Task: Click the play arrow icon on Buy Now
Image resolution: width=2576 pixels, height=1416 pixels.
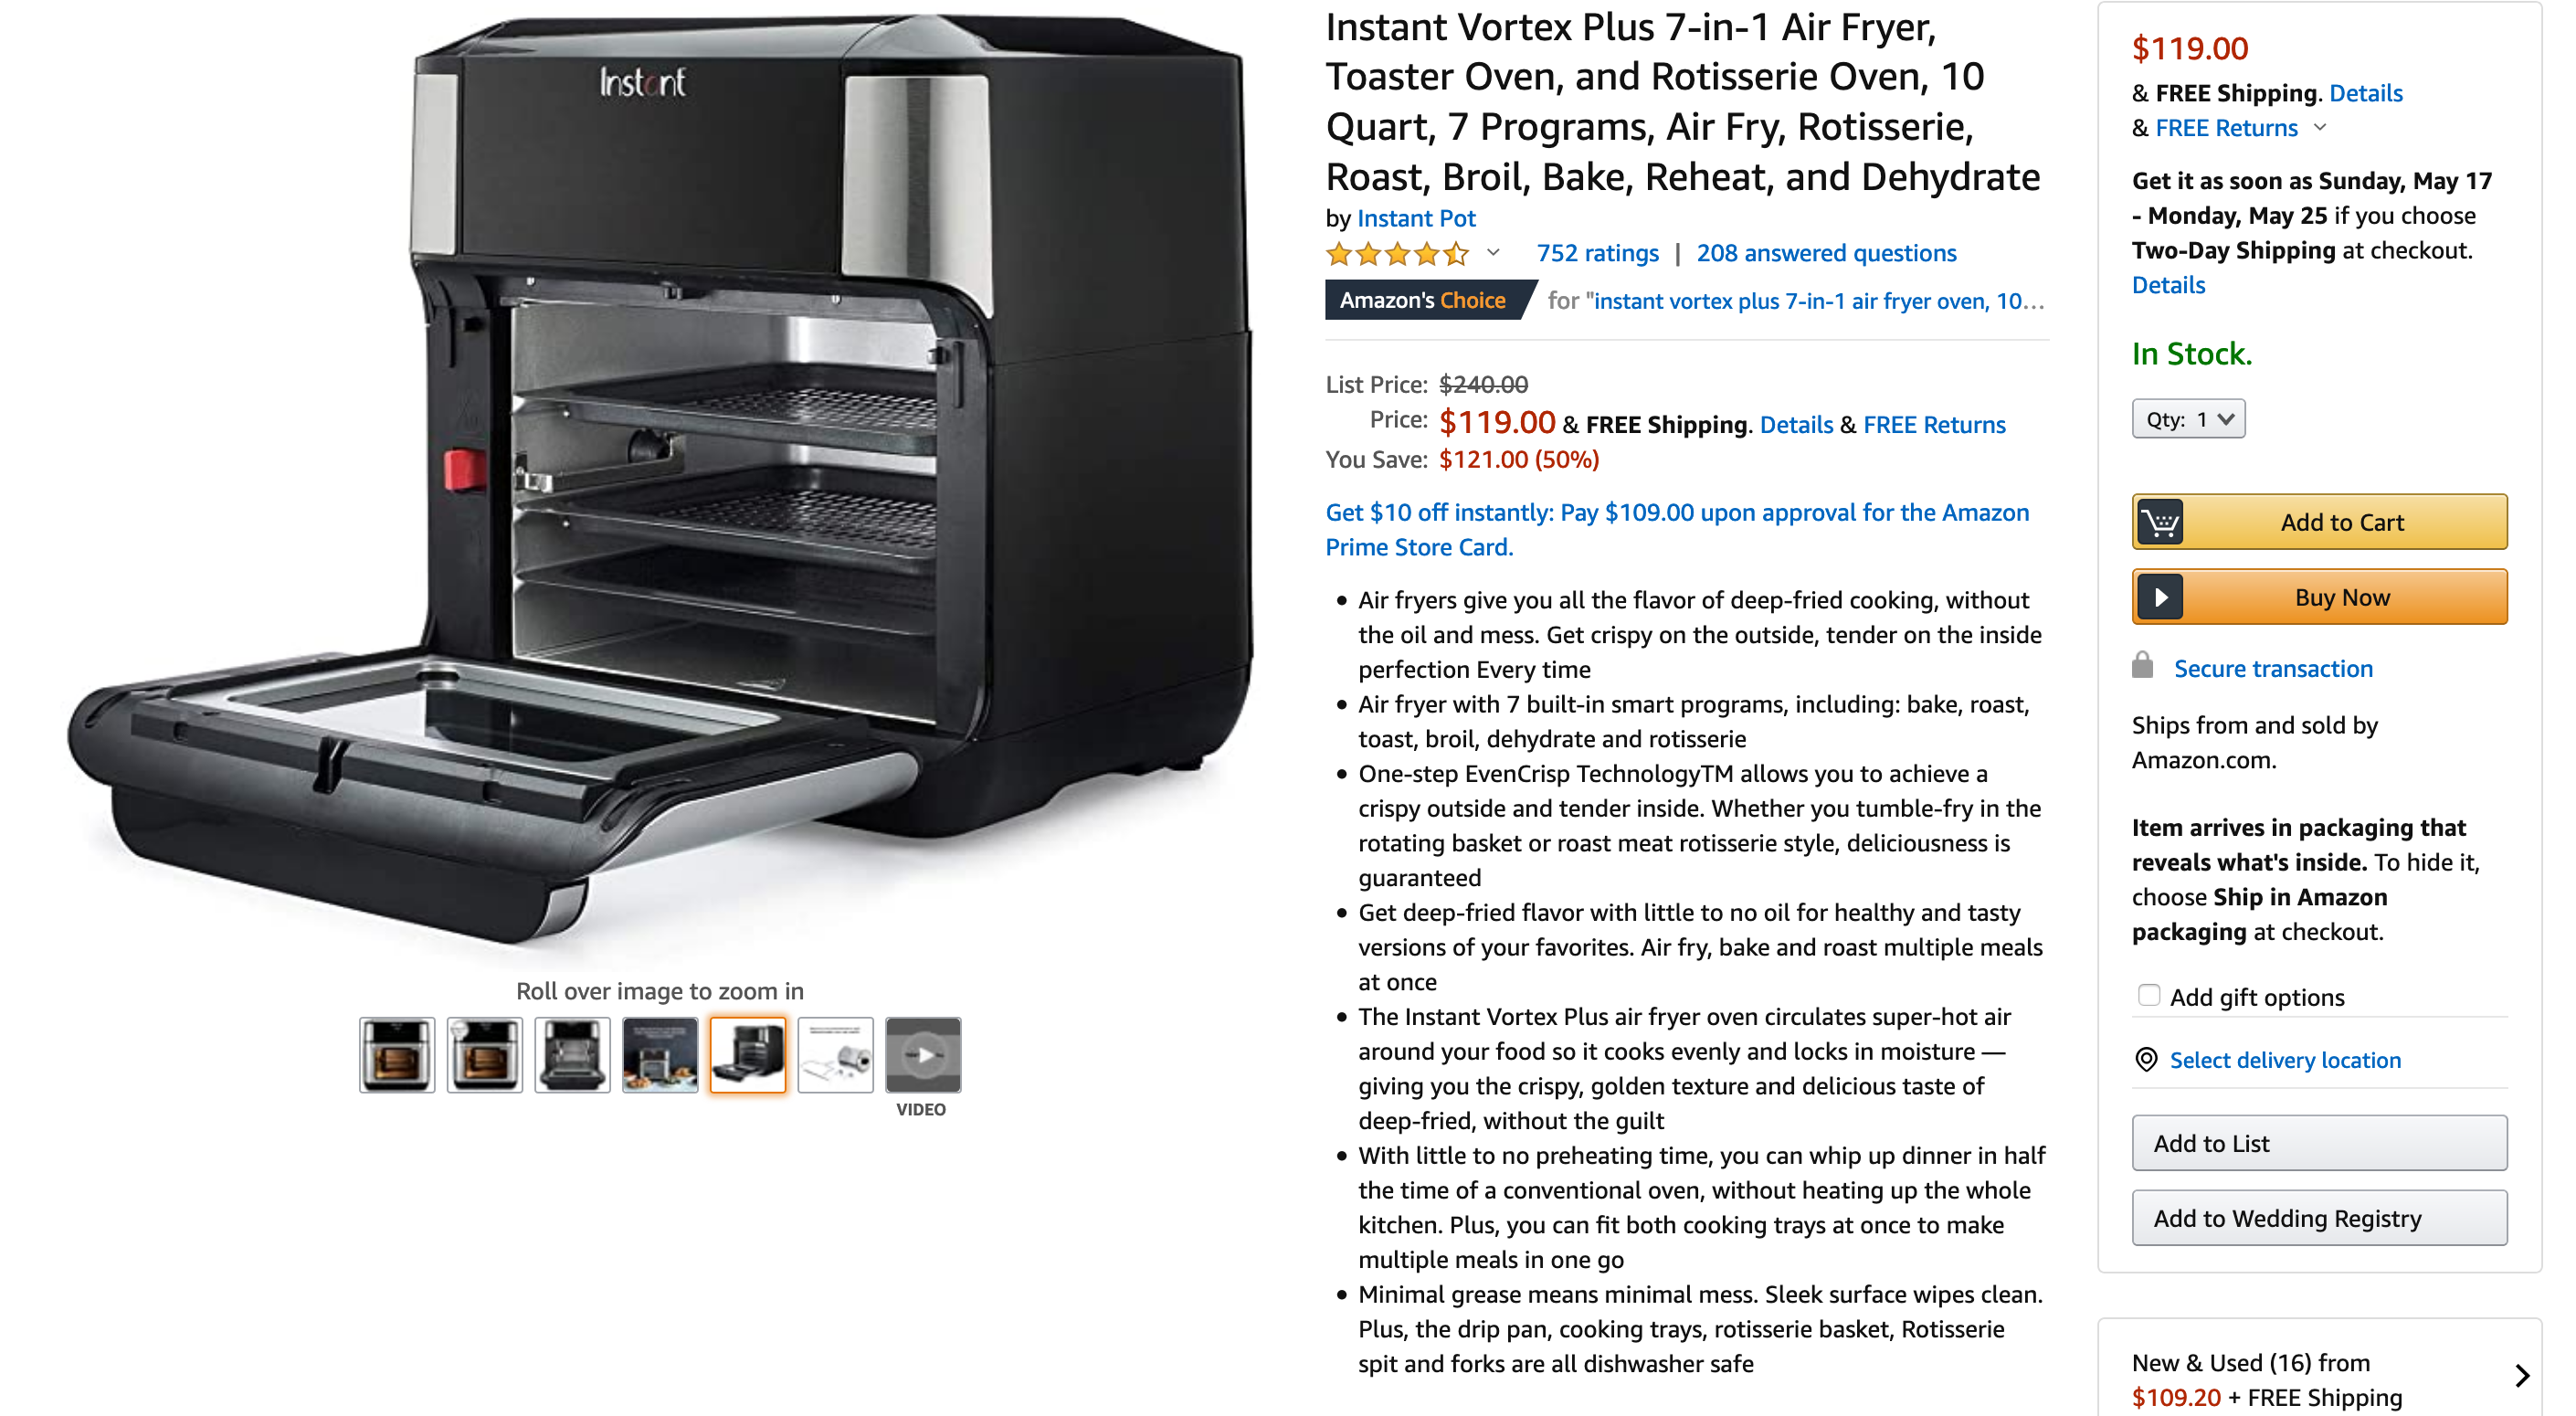Action: 2160,597
